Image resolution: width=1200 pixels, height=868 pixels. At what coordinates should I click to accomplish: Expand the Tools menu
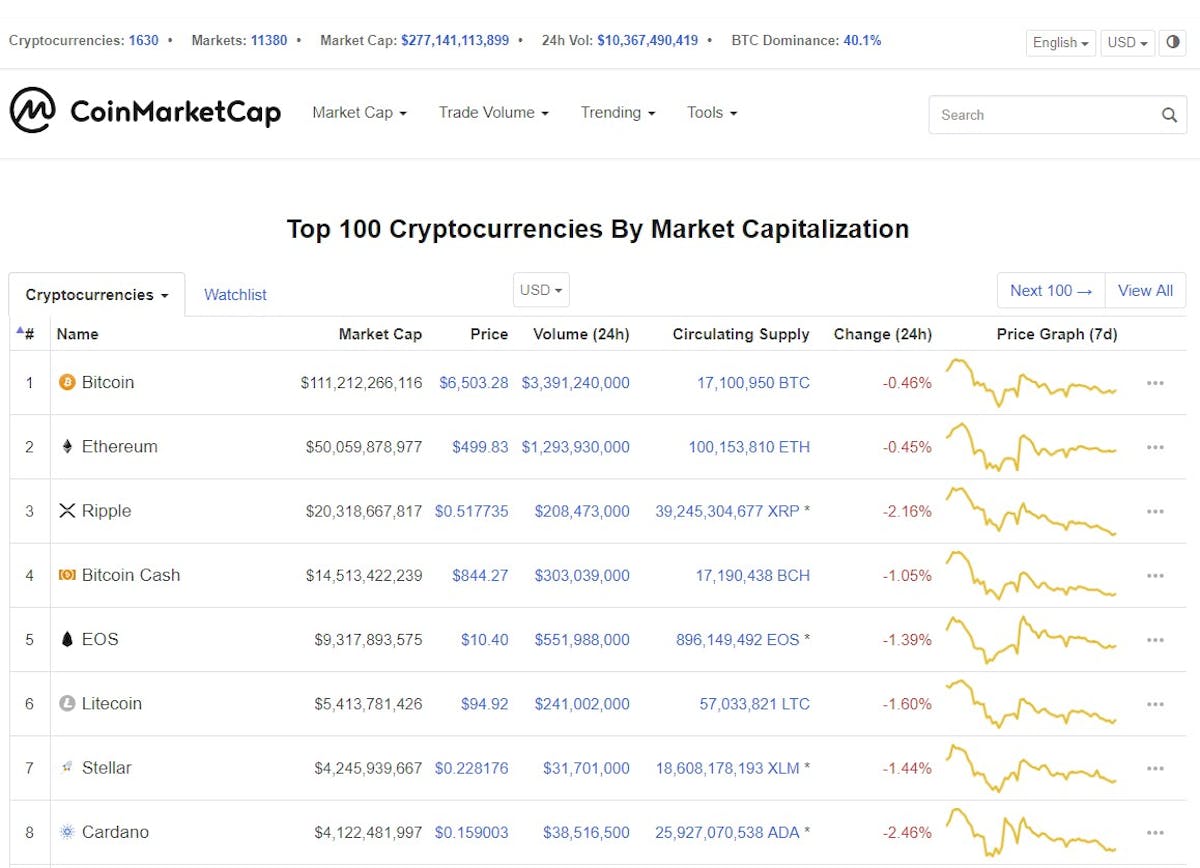711,113
